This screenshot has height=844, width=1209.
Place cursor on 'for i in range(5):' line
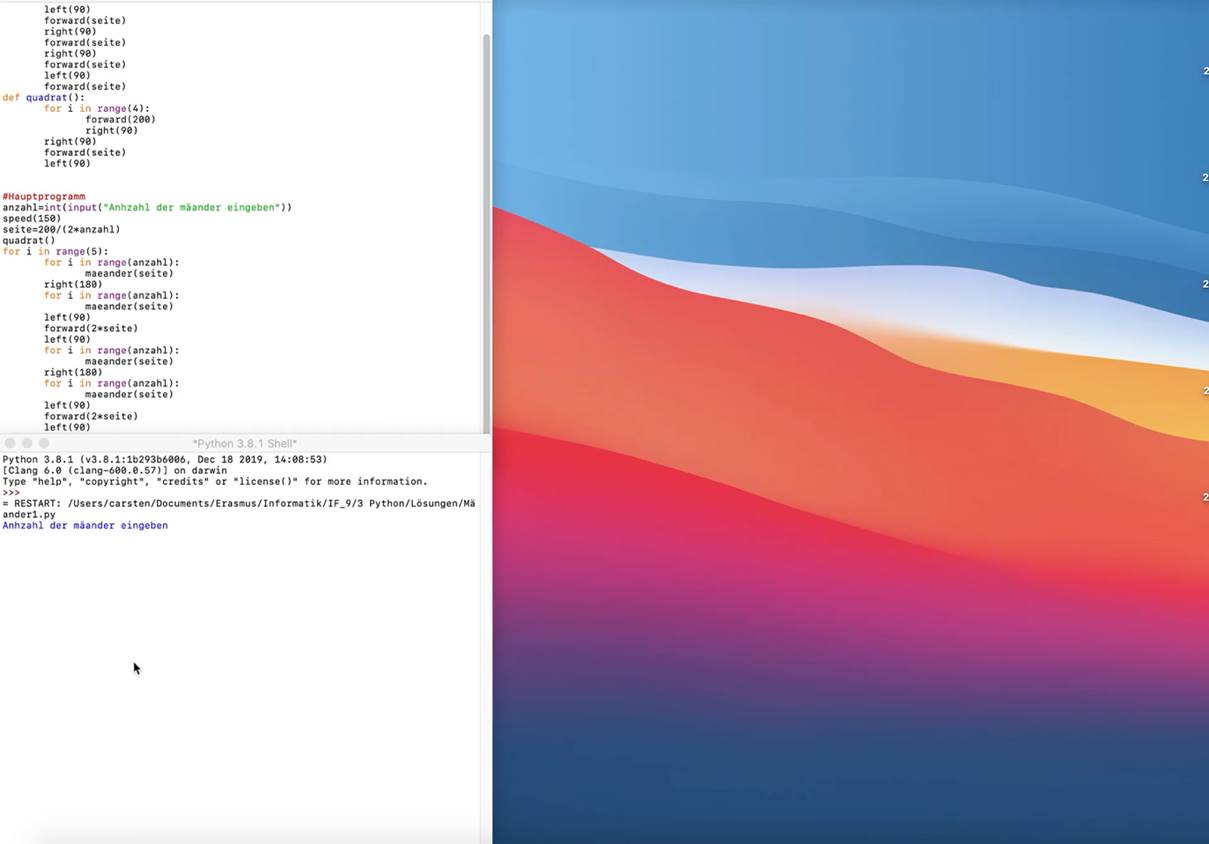click(55, 252)
